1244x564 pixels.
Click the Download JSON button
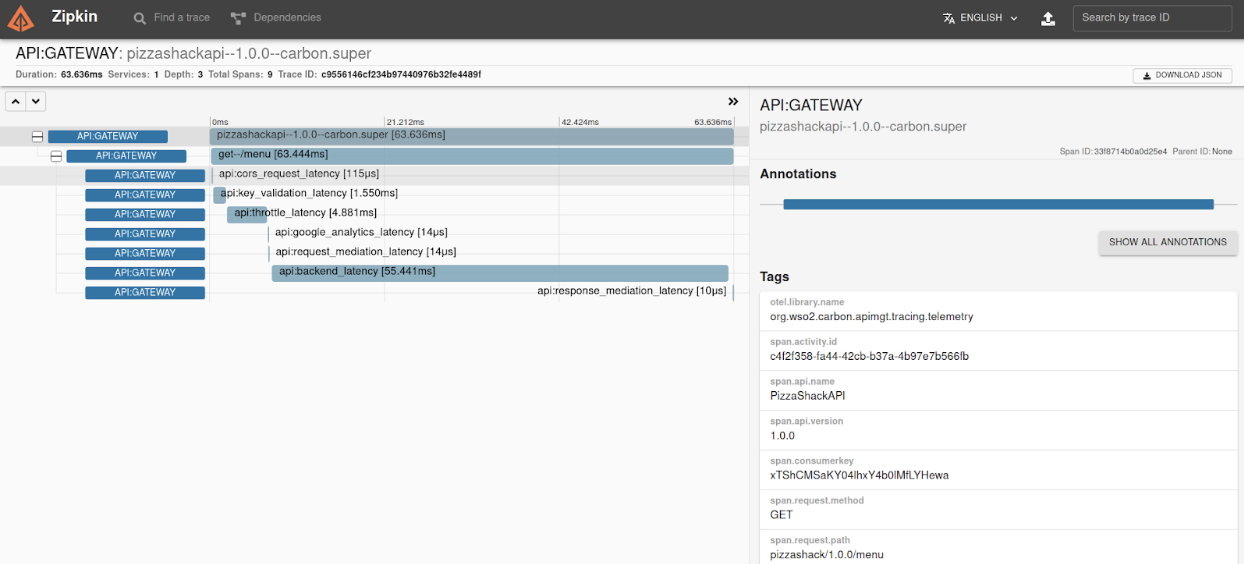1182,75
